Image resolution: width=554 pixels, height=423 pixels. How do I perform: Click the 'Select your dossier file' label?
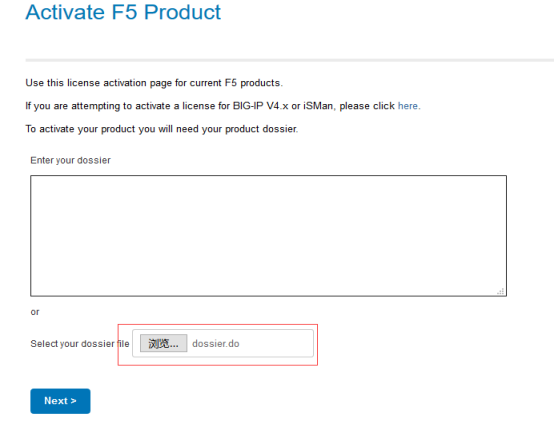click(x=80, y=343)
